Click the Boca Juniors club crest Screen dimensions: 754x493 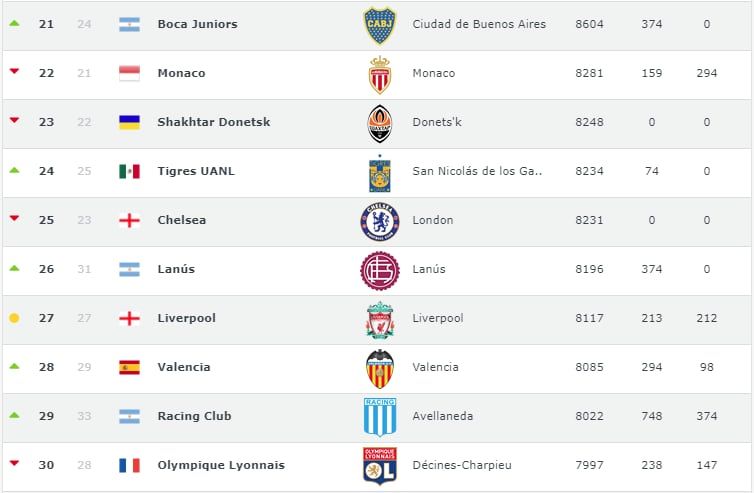(x=379, y=25)
